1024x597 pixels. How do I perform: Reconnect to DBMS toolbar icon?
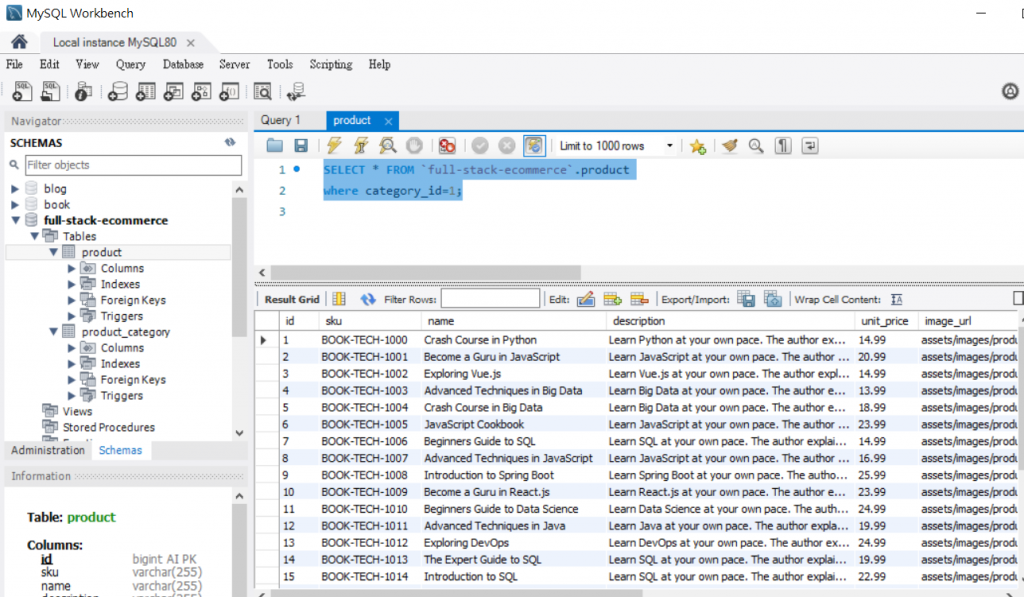(296, 91)
